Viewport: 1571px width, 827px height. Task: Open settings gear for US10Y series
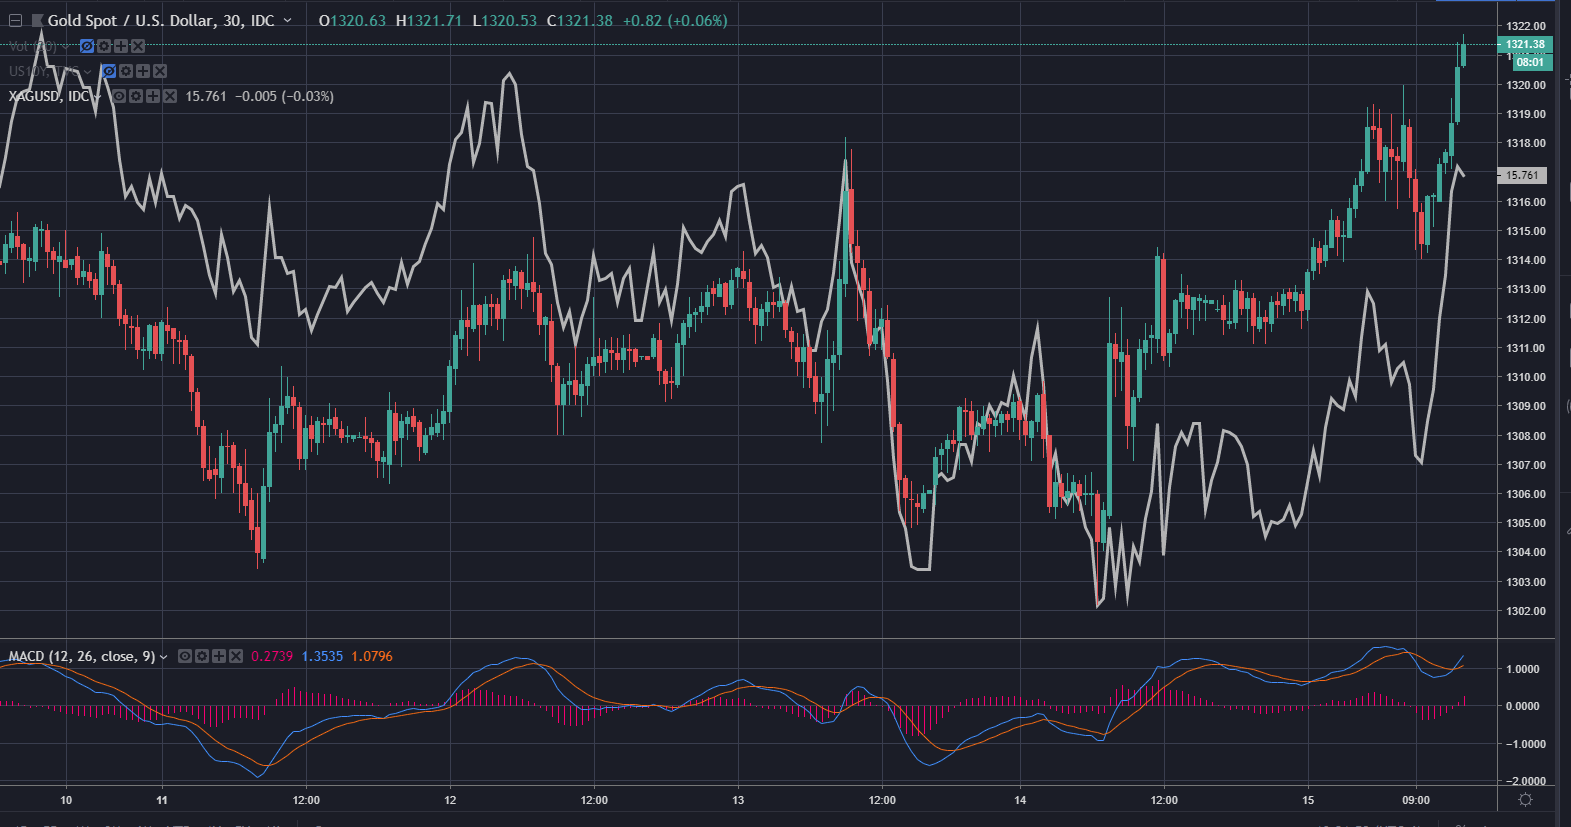point(126,71)
